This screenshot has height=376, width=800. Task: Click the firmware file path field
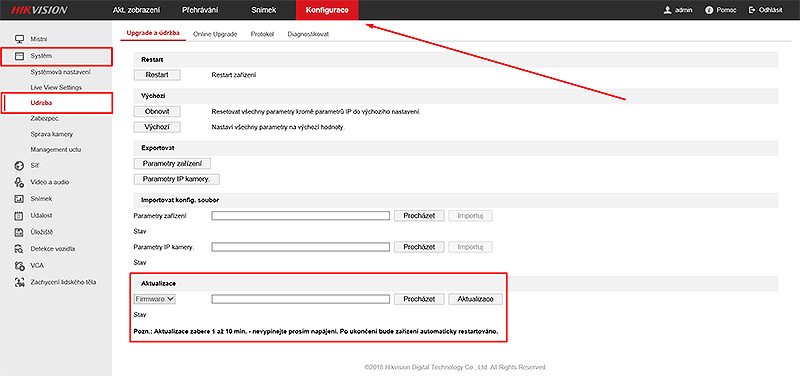pyautogui.click(x=301, y=299)
